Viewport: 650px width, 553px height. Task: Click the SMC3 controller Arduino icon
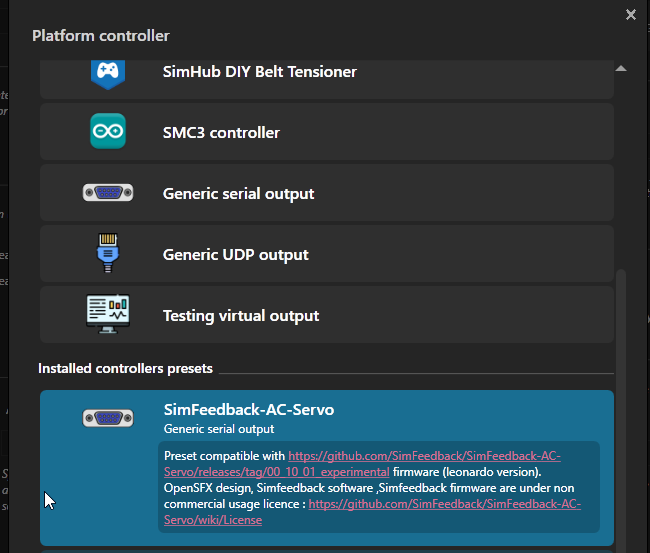tap(108, 132)
